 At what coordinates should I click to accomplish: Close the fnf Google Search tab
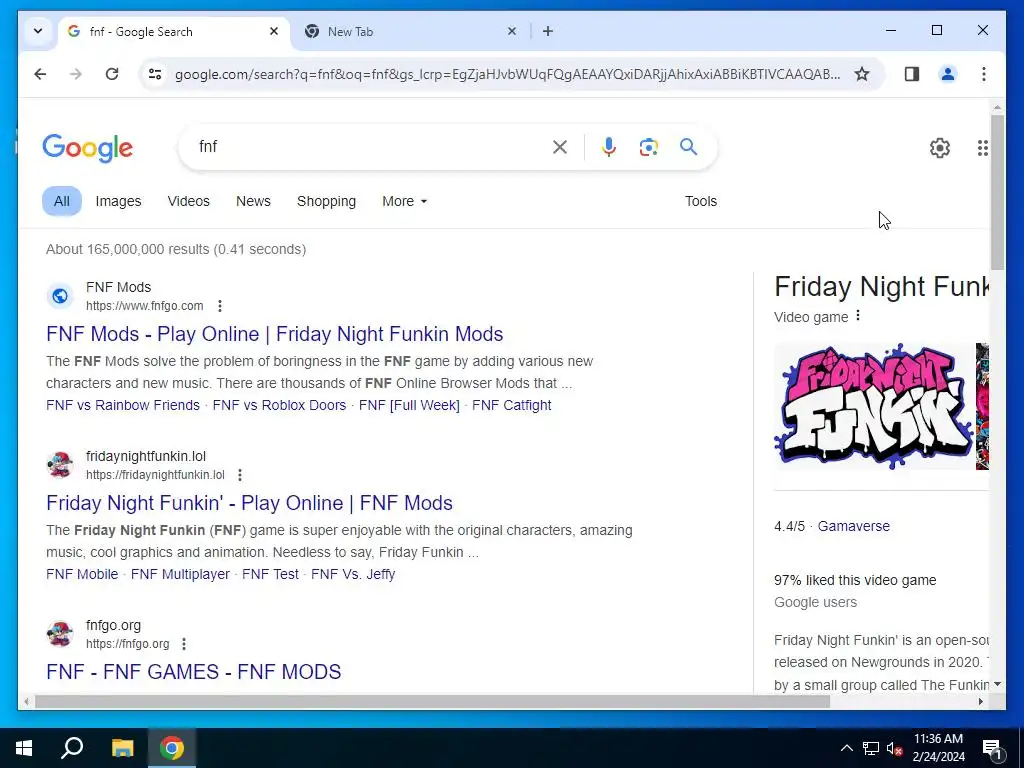pyautogui.click(x=274, y=31)
